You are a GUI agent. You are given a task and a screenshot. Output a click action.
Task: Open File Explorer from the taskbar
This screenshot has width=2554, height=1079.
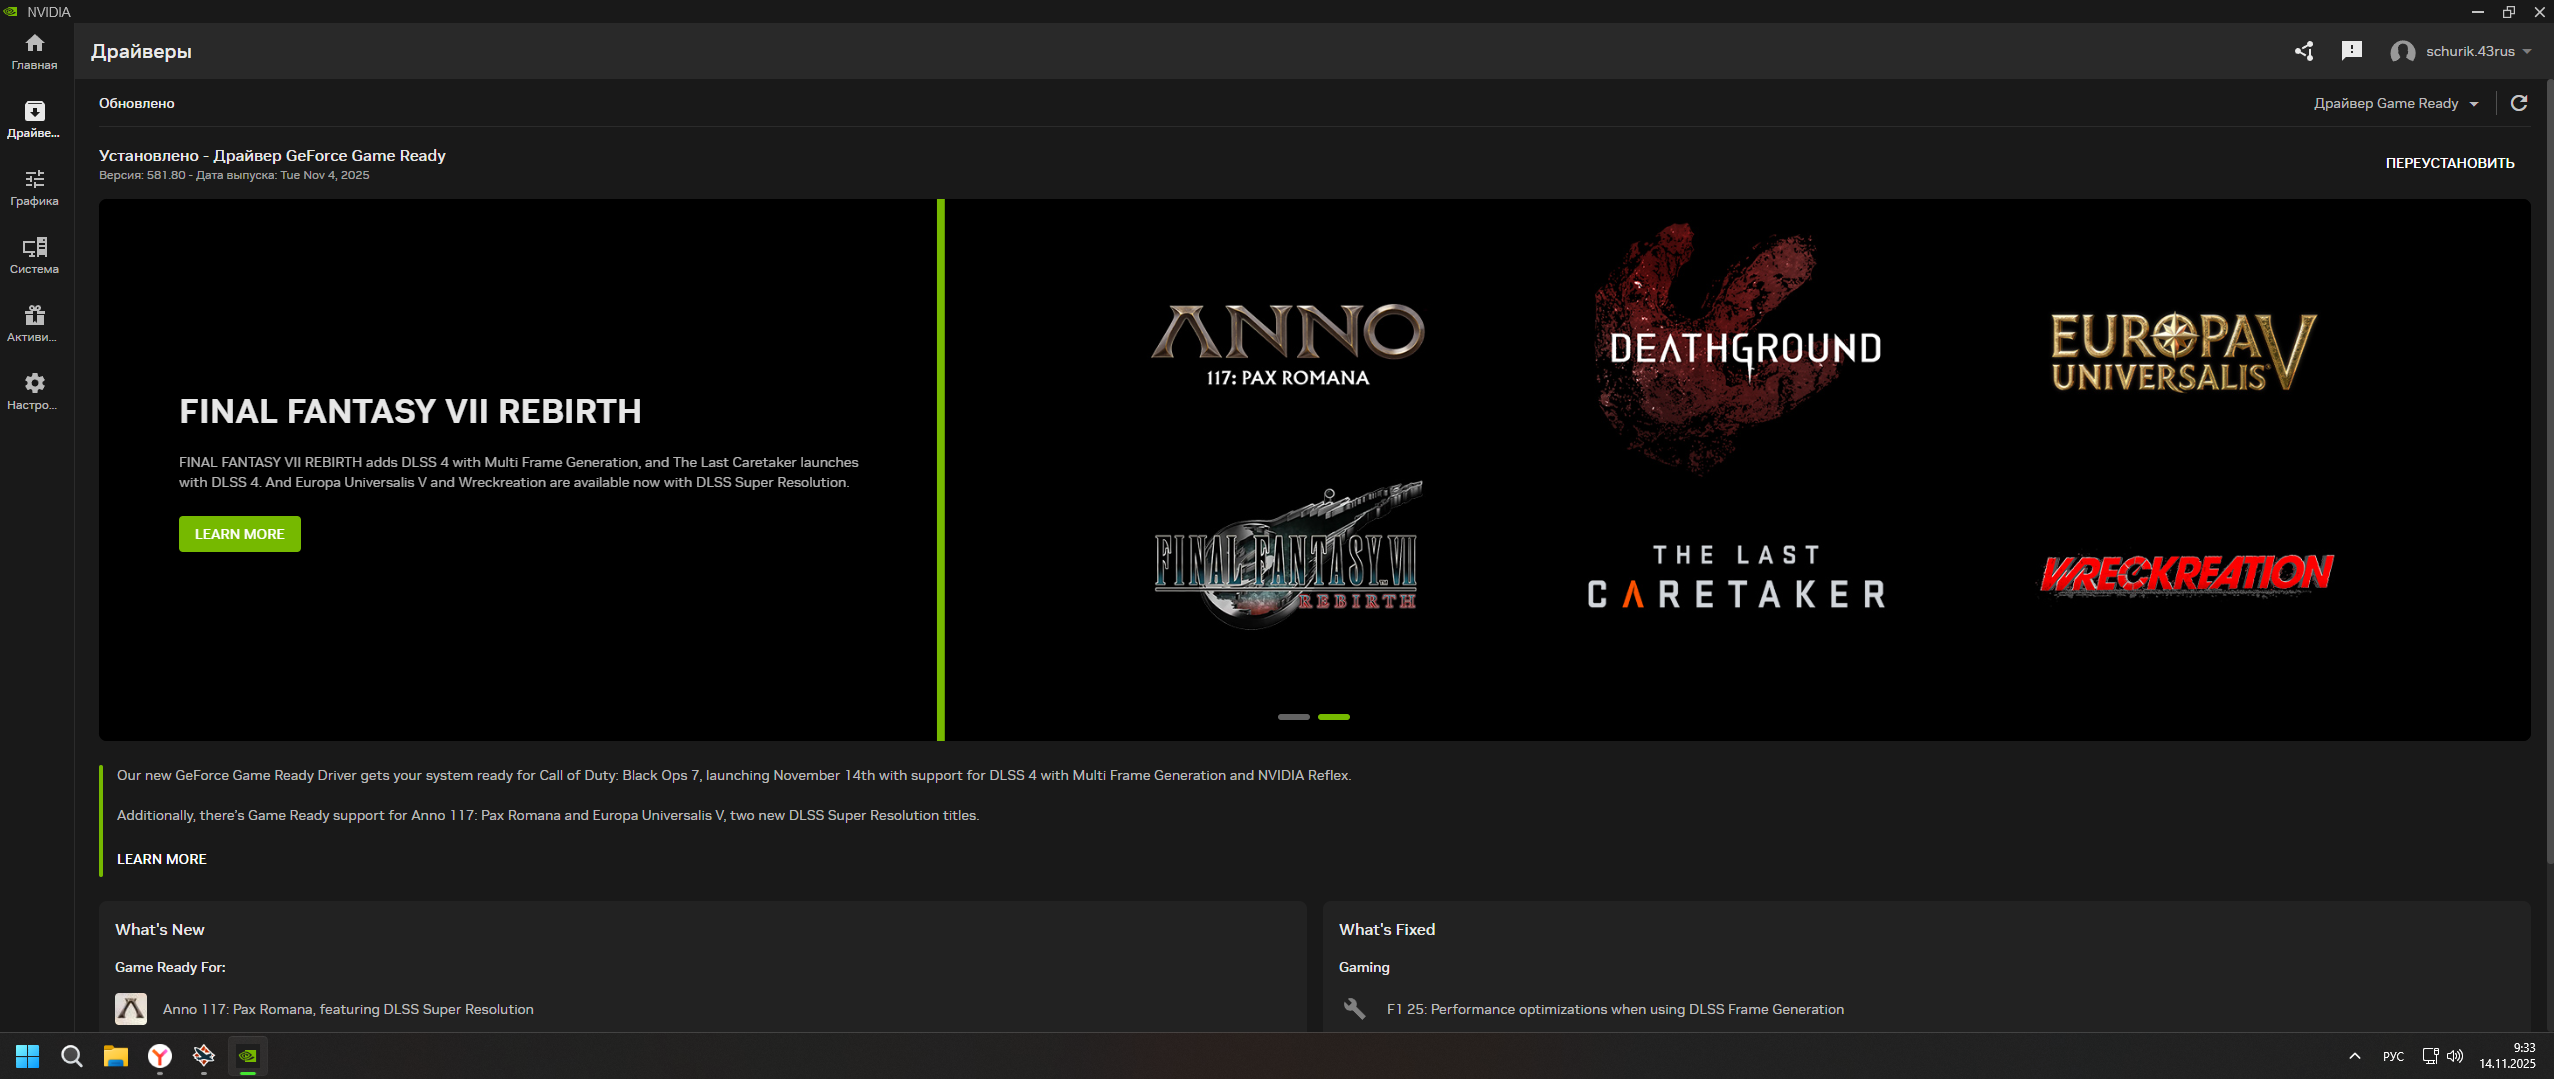[116, 1056]
